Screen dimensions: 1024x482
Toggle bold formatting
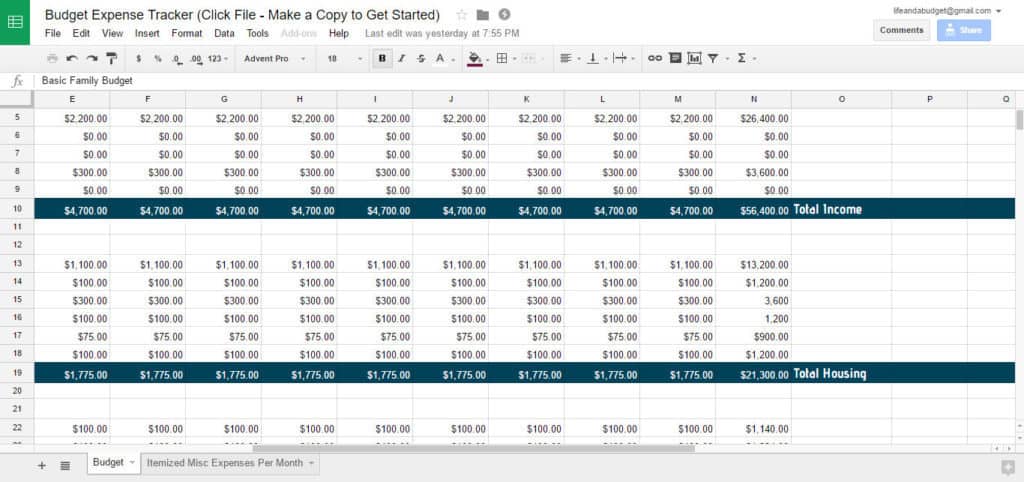[x=382, y=59]
